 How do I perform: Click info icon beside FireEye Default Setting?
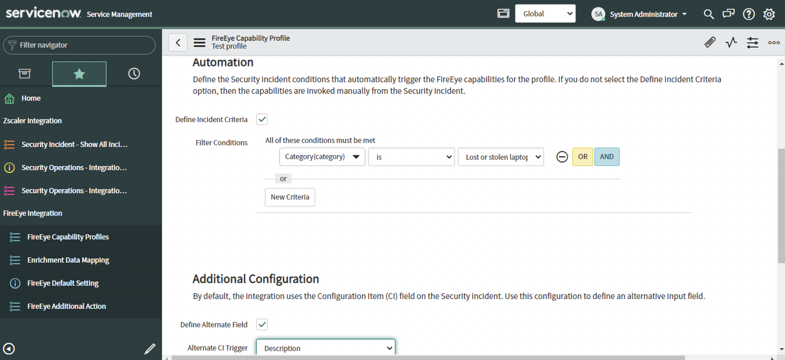coord(15,283)
